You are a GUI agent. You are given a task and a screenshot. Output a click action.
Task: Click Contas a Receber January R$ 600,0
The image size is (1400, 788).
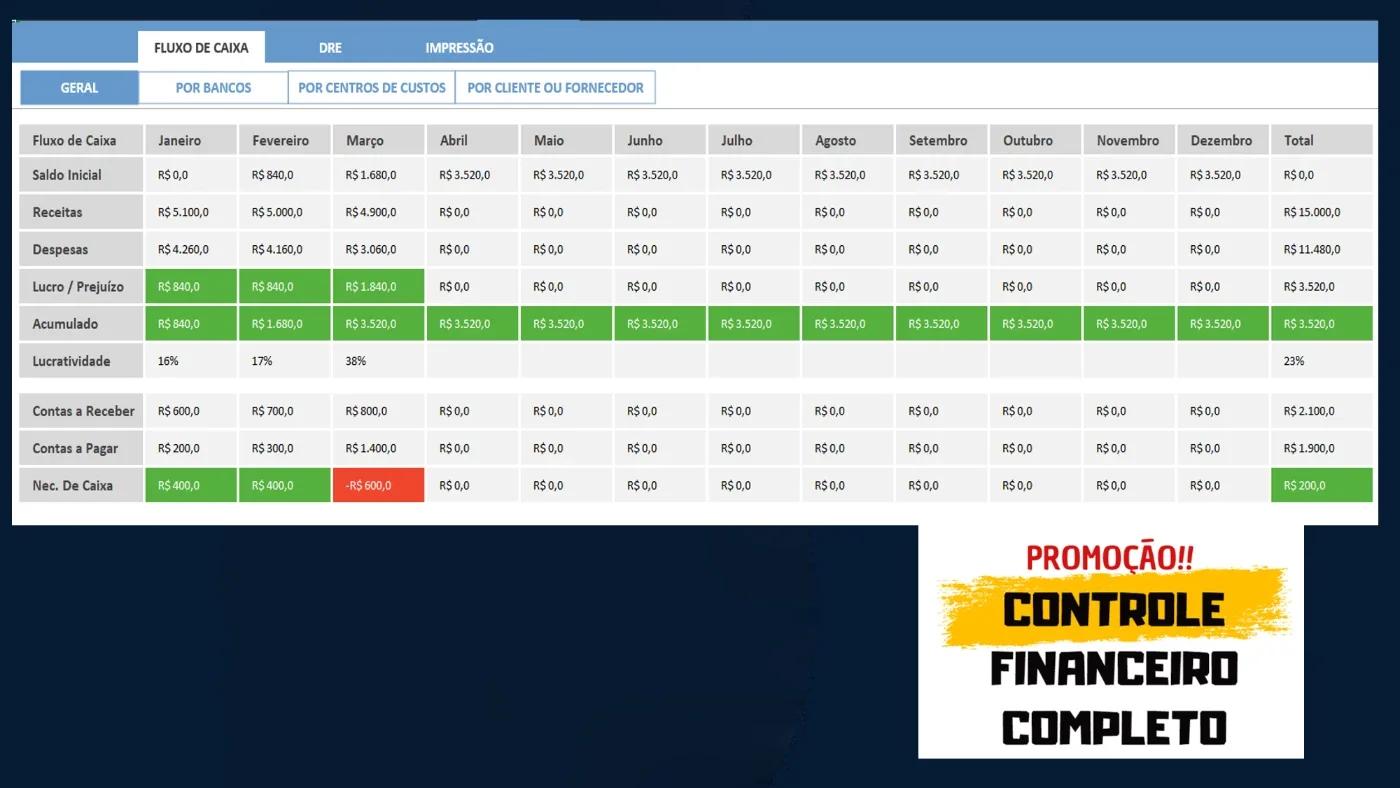(191, 411)
